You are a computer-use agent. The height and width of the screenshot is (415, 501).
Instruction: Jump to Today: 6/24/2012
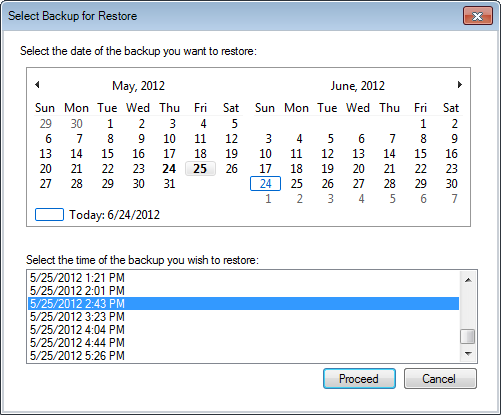coord(114,215)
